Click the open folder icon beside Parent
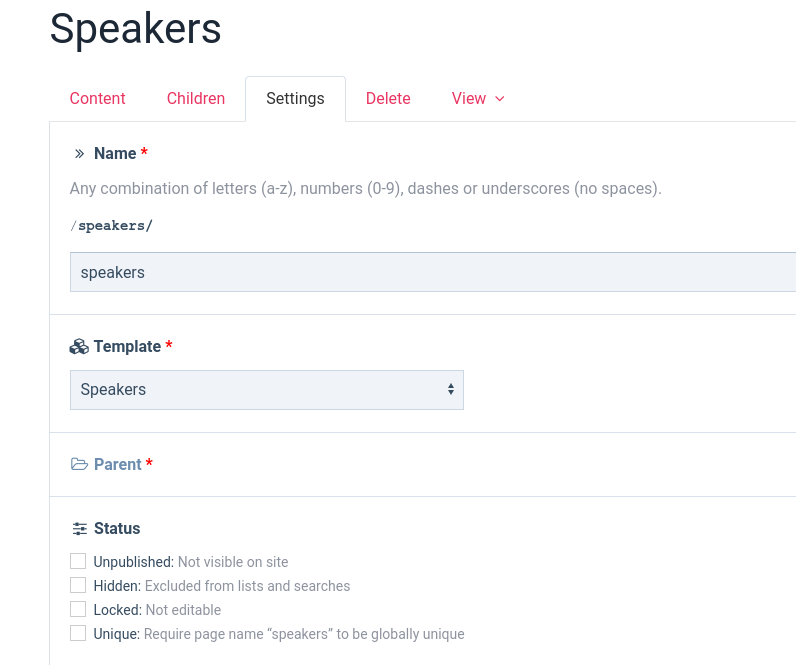 tap(79, 465)
